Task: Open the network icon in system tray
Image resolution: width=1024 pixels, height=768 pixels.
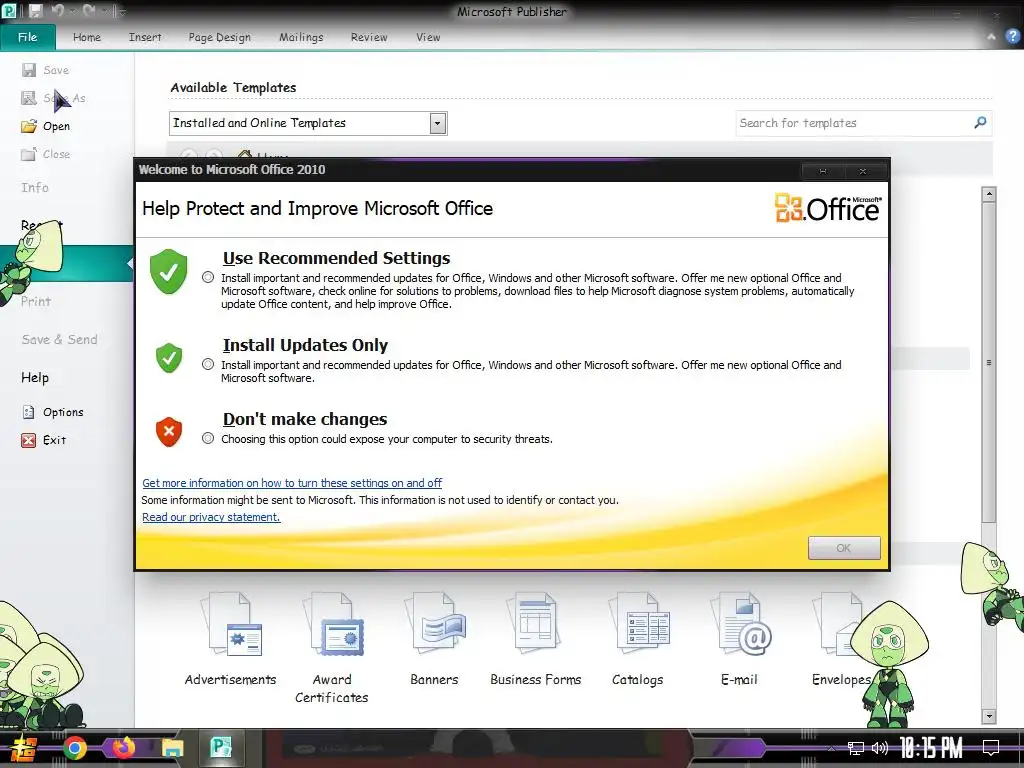Action: tap(856, 748)
